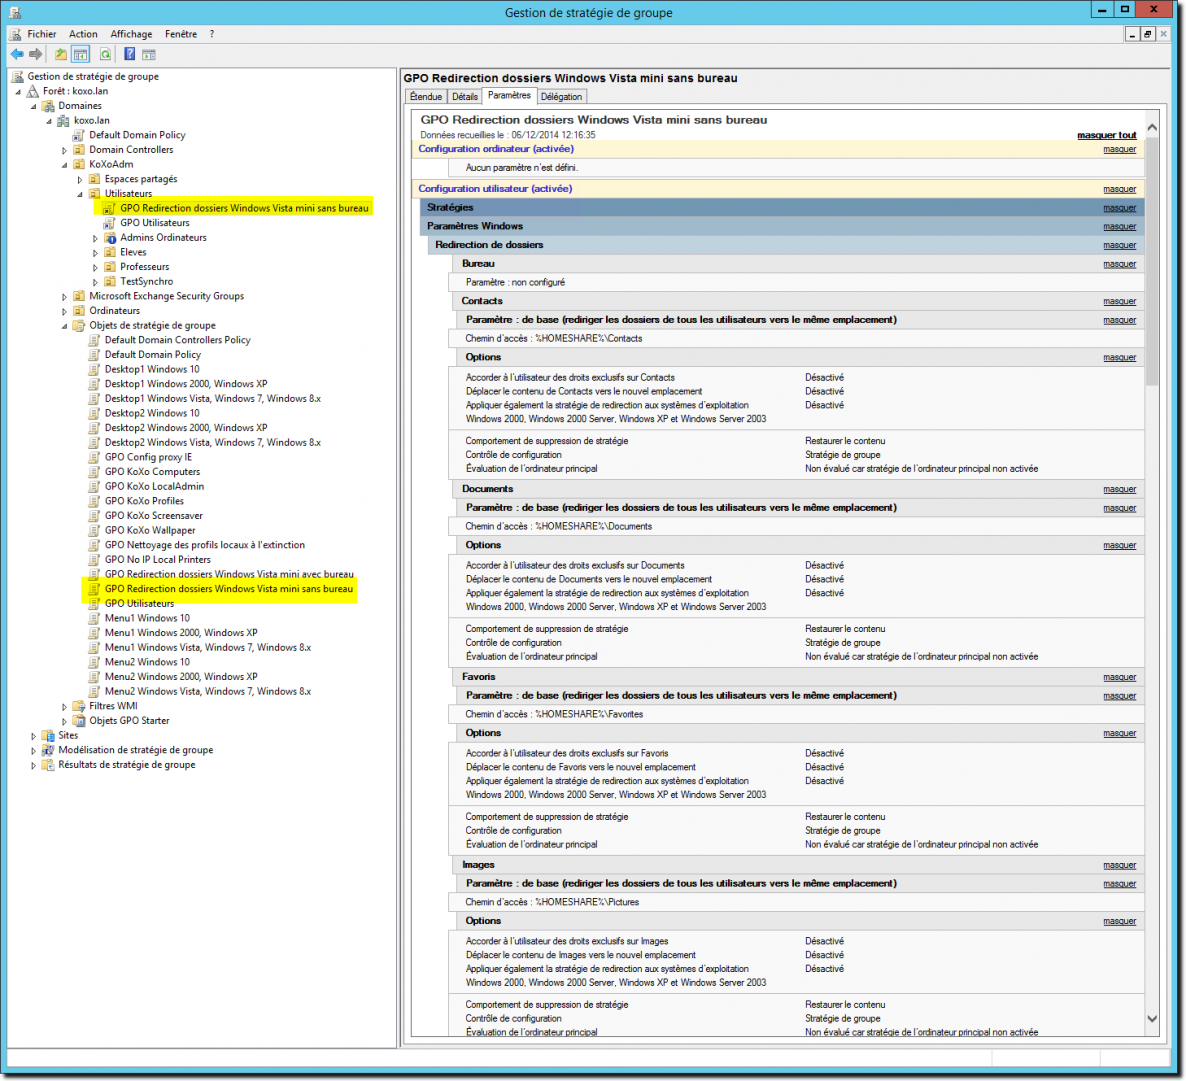The width and height of the screenshot is (1186, 1081).
Task: Click the Sites icon in the tree
Action: click(x=48, y=735)
